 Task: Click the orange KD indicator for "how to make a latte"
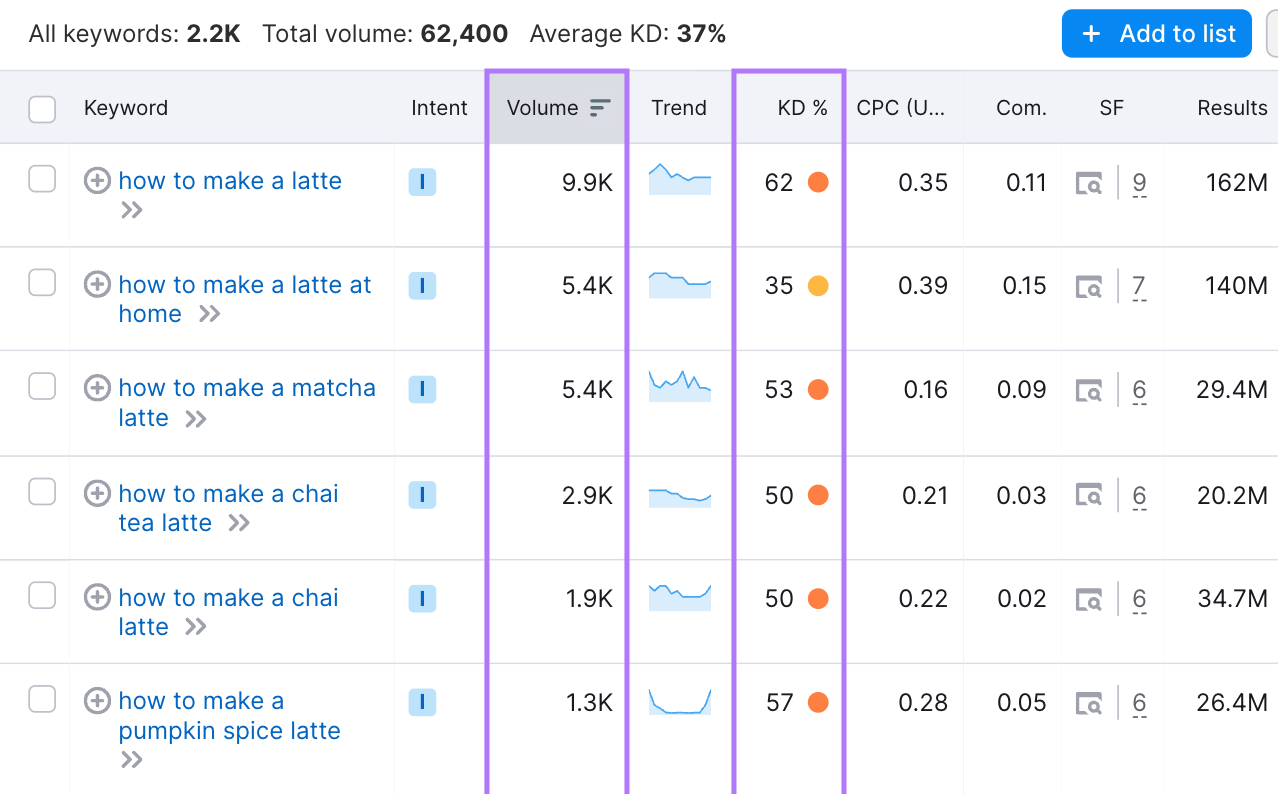tap(817, 182)
